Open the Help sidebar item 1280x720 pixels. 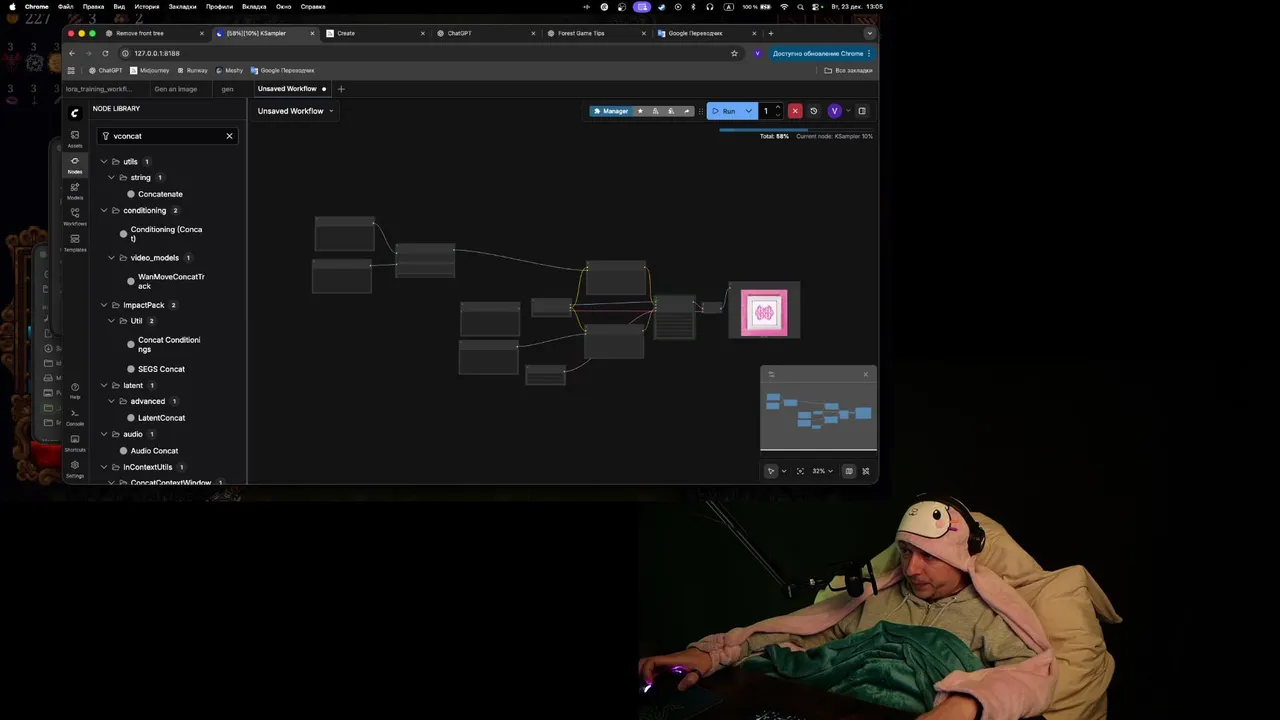[75, 390]
